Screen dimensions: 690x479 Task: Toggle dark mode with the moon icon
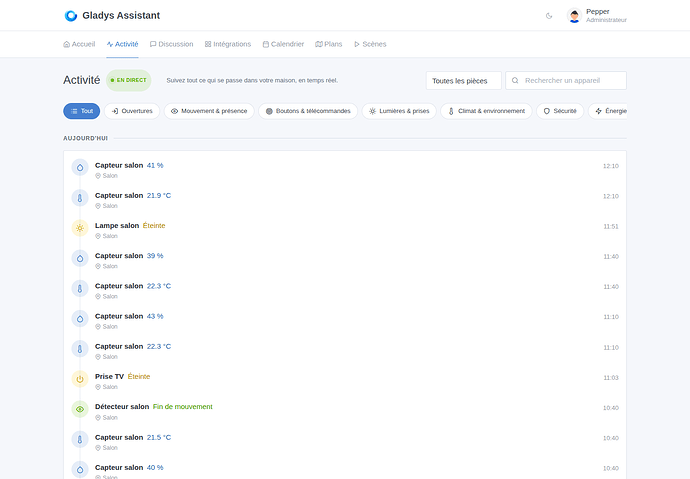(x=549, y=16)
